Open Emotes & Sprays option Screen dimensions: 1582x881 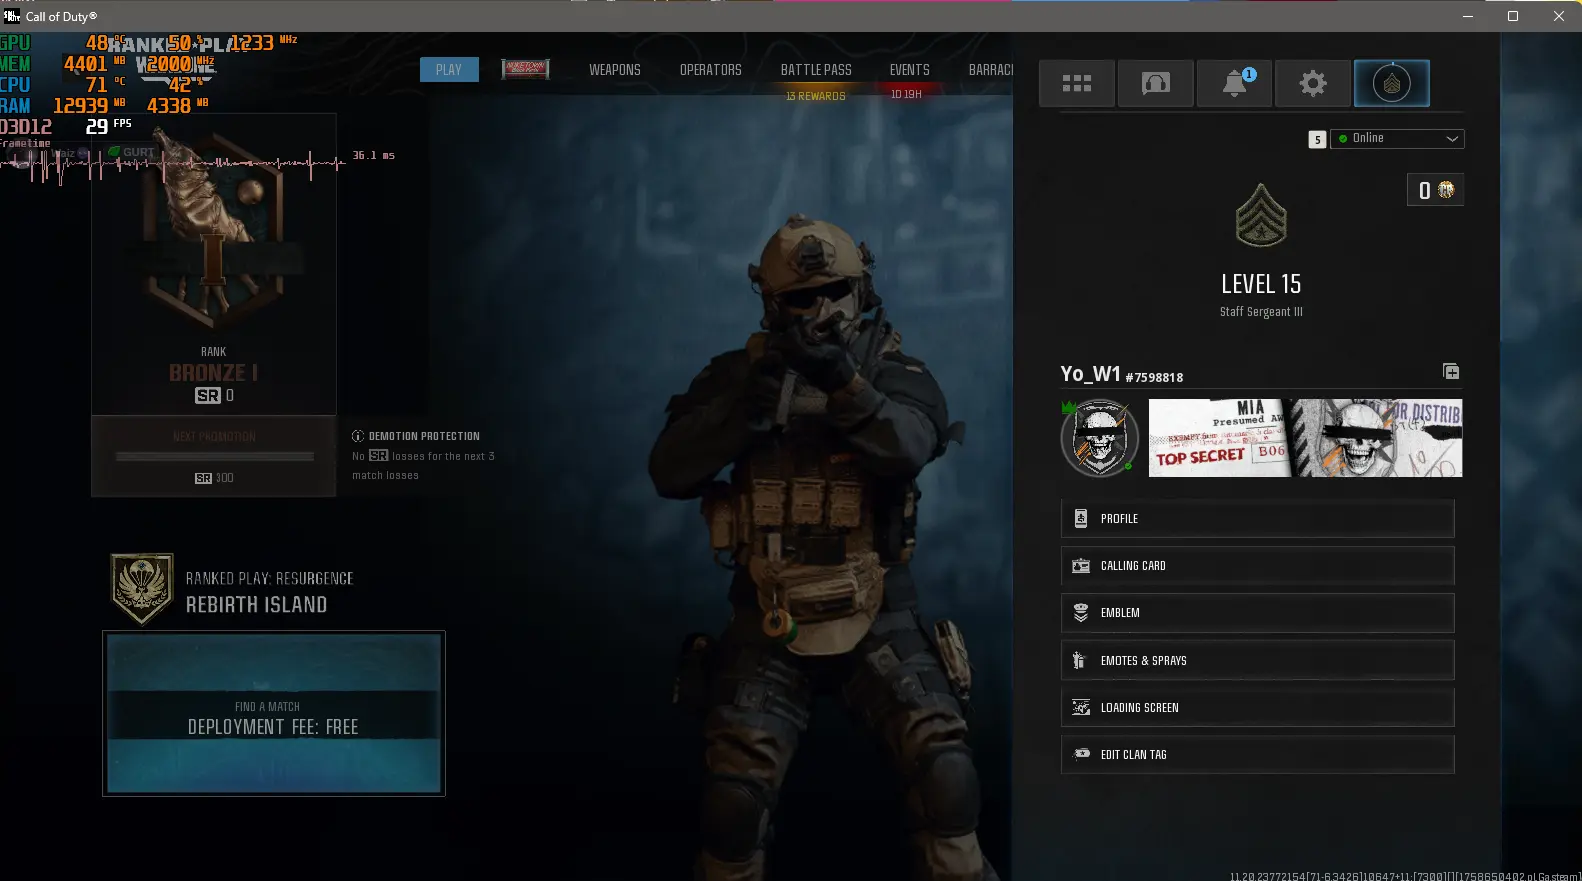[1257, 661]
